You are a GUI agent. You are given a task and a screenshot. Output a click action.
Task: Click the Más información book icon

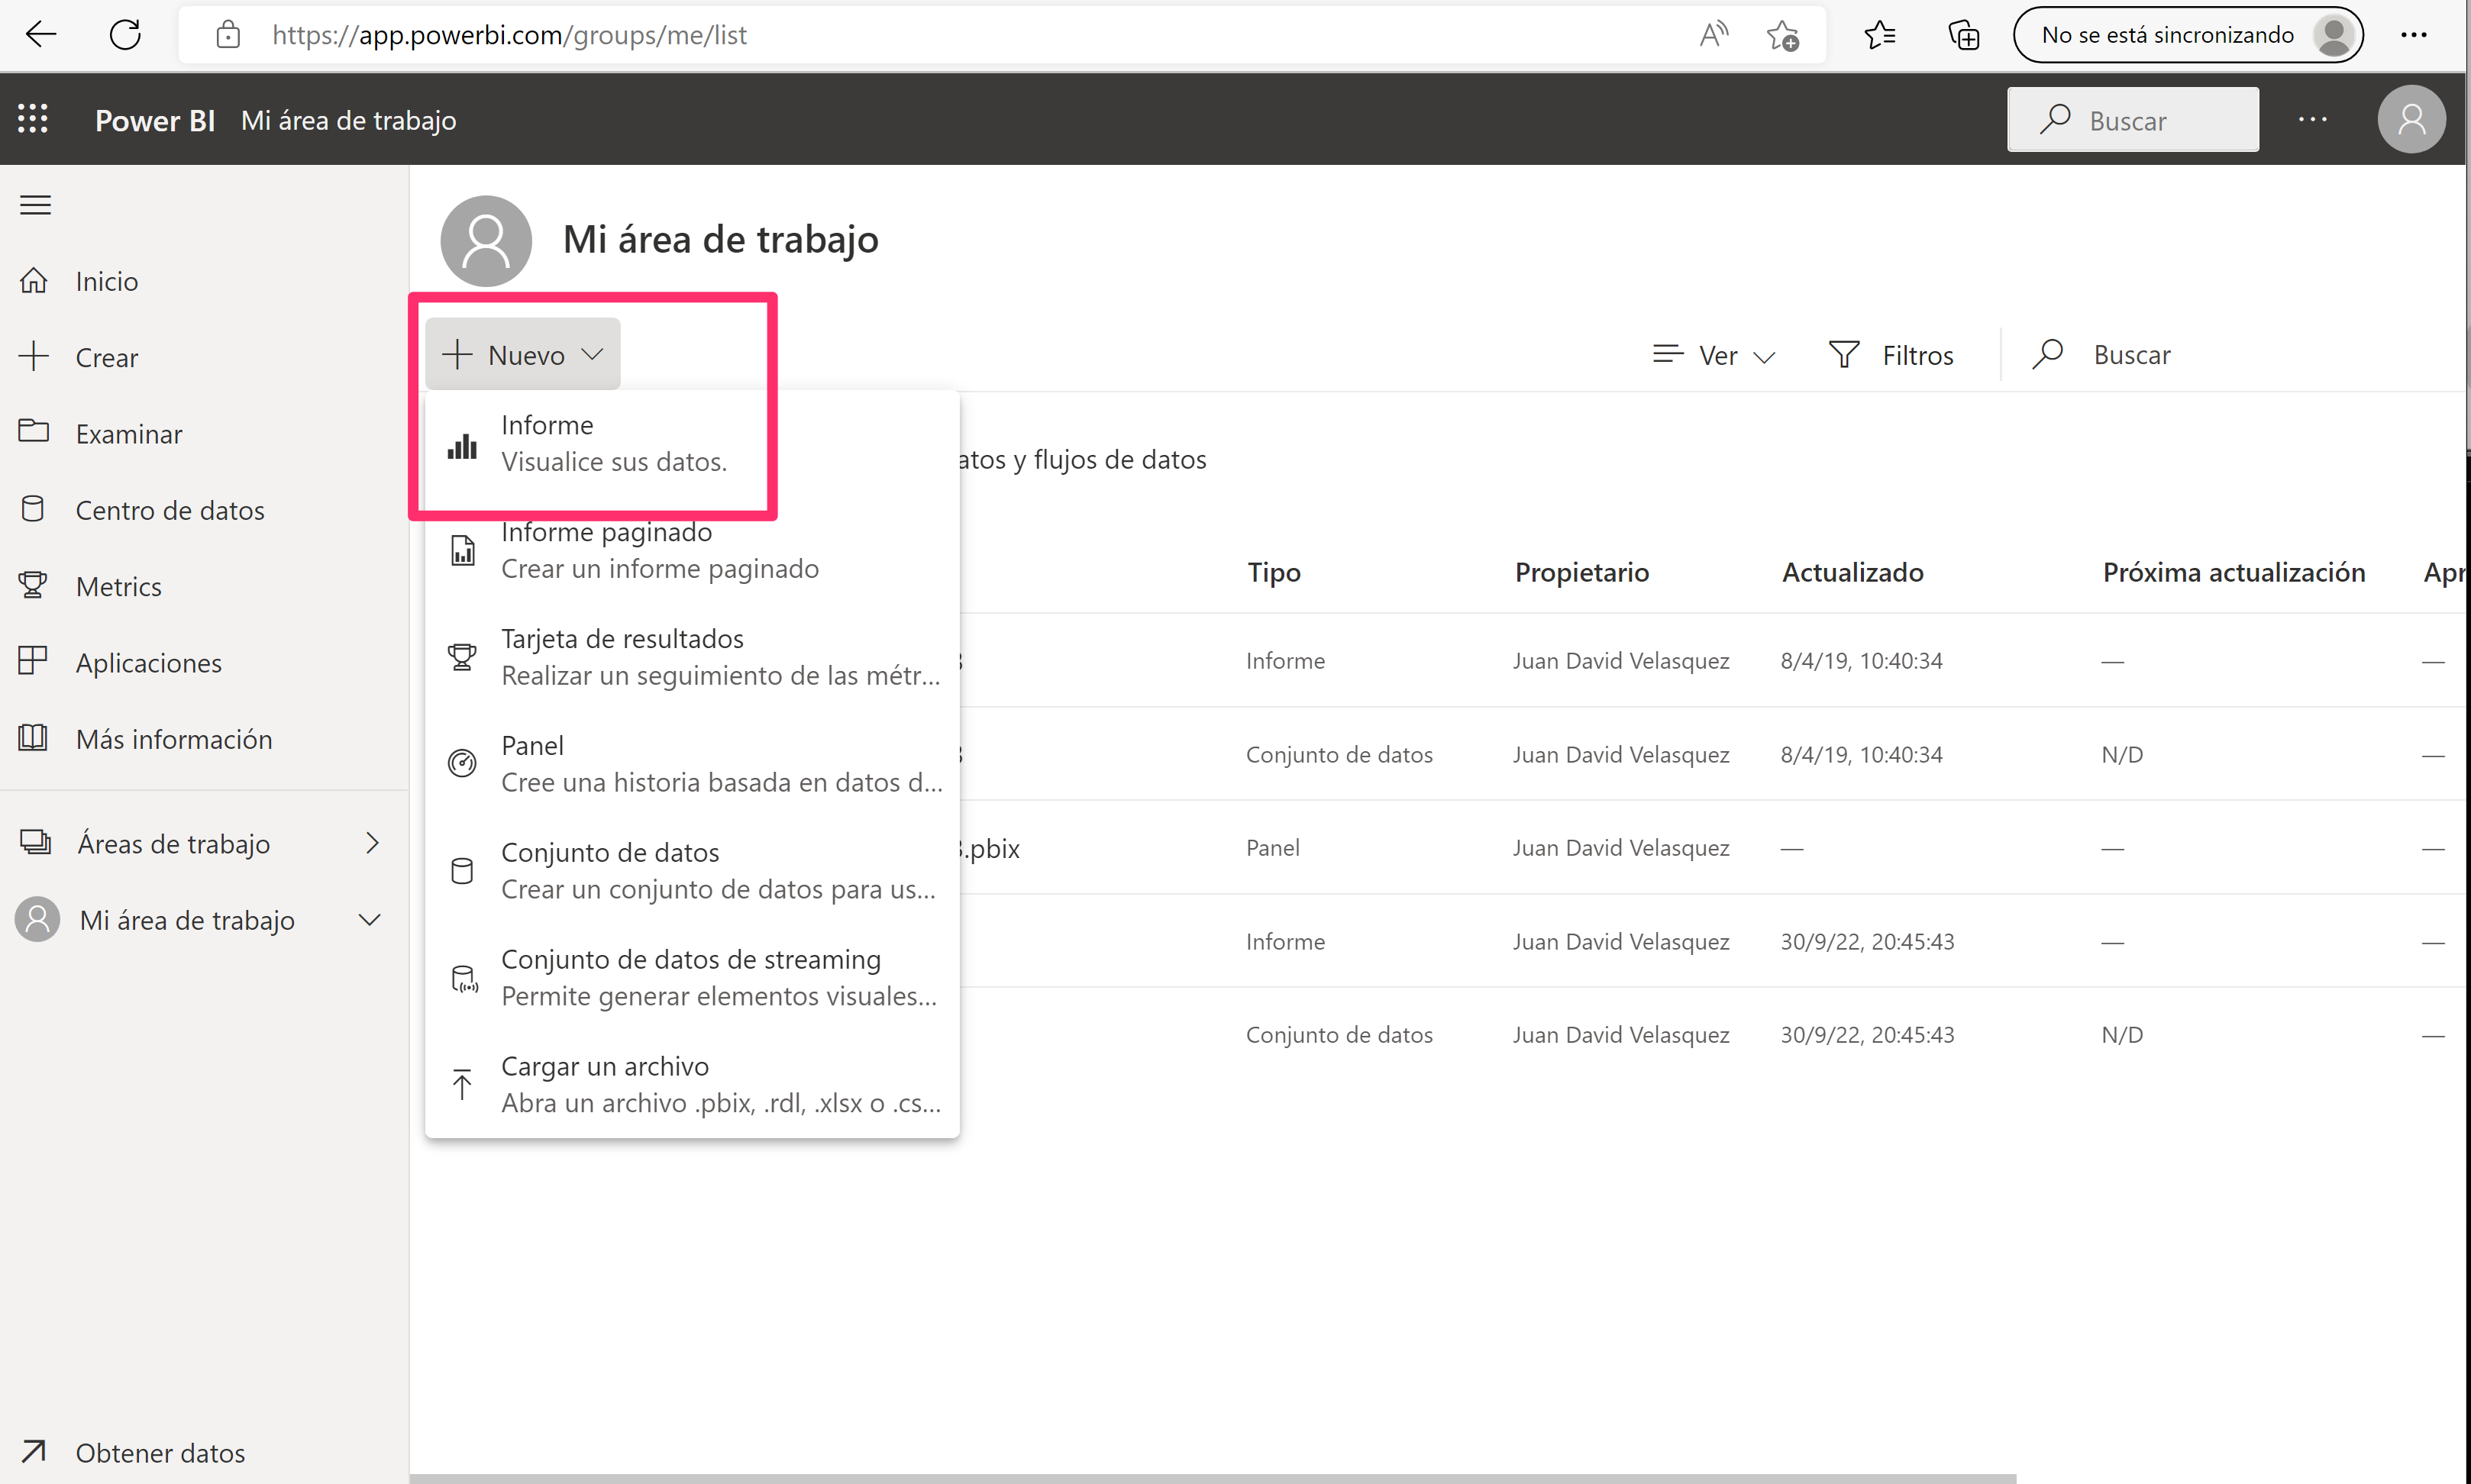pos(33,738)
